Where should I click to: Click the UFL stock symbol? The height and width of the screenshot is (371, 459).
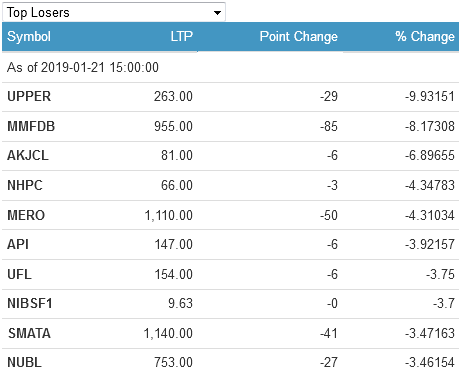point(19,274)
